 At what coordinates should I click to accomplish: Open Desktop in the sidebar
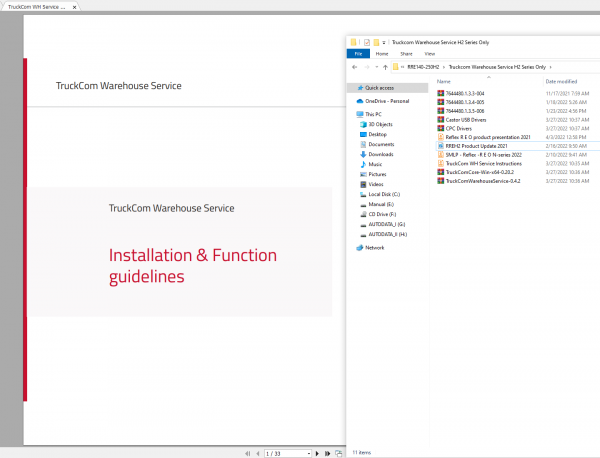pyautogui.click(x=373, y=134)
